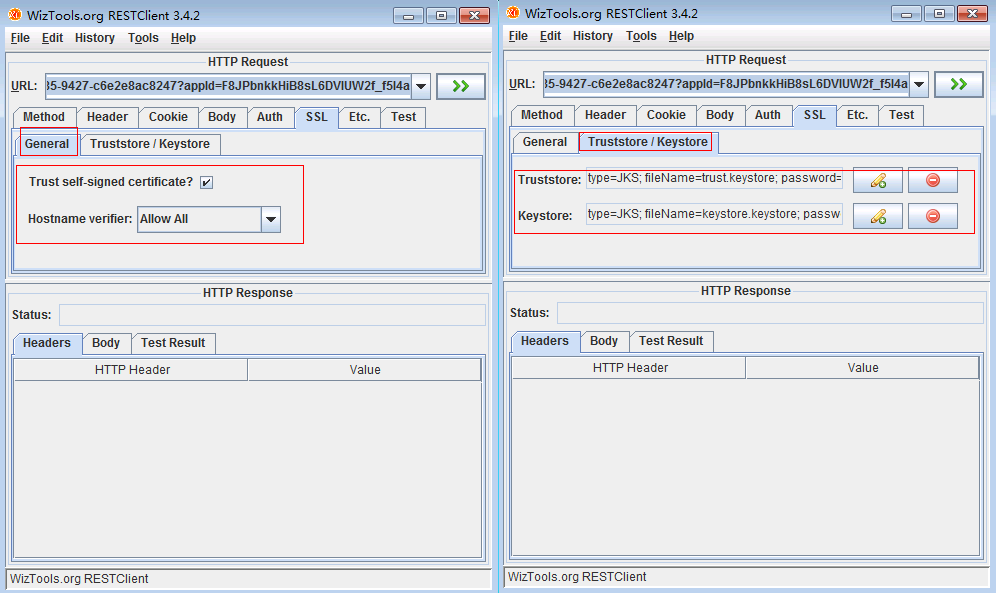
Task: Select Truststore / Keystore sub-tab in right window
Action: [x=648, y=142]
